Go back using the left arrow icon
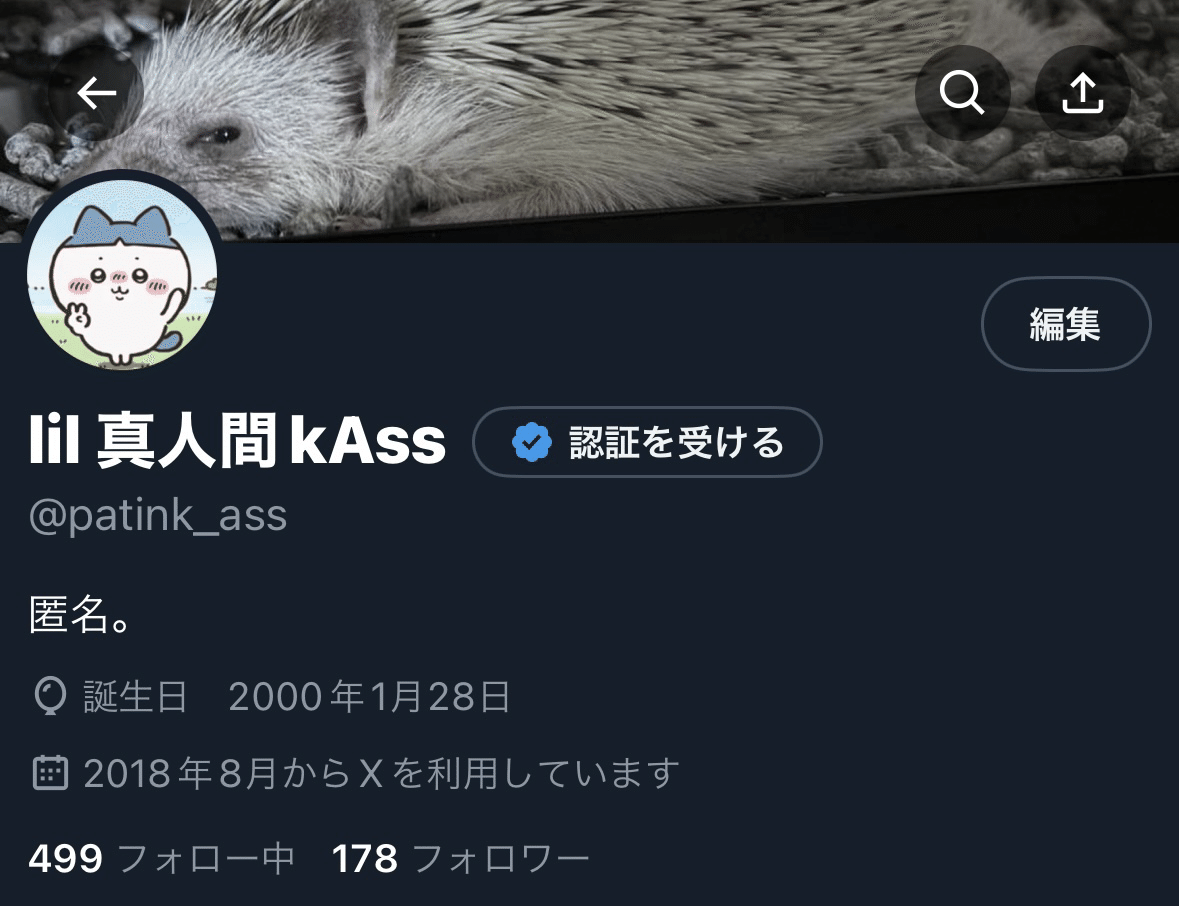The image size is (1179, 906). (96, 93)
